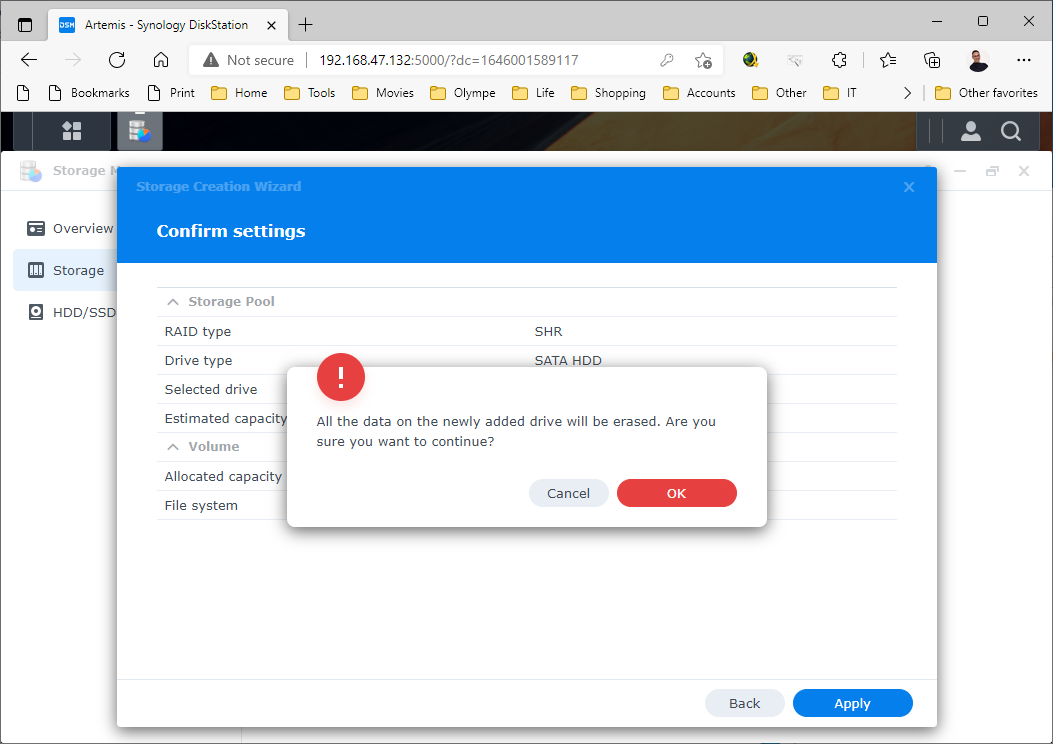The width and height of the screenshot is (1053, 744).
Task: Open the DSM user account options icon
Action: pos(970,131)
